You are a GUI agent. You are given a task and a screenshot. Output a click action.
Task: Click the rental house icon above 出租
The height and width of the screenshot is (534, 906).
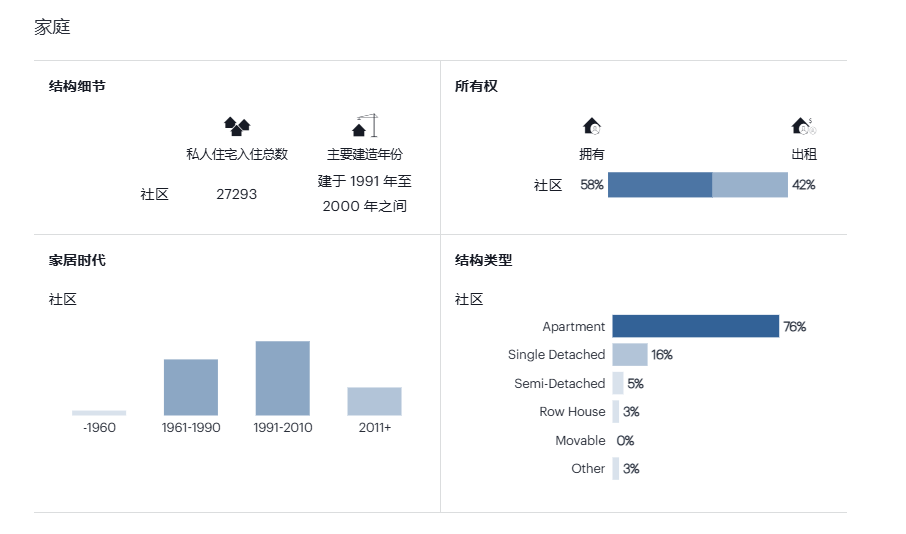804,126
